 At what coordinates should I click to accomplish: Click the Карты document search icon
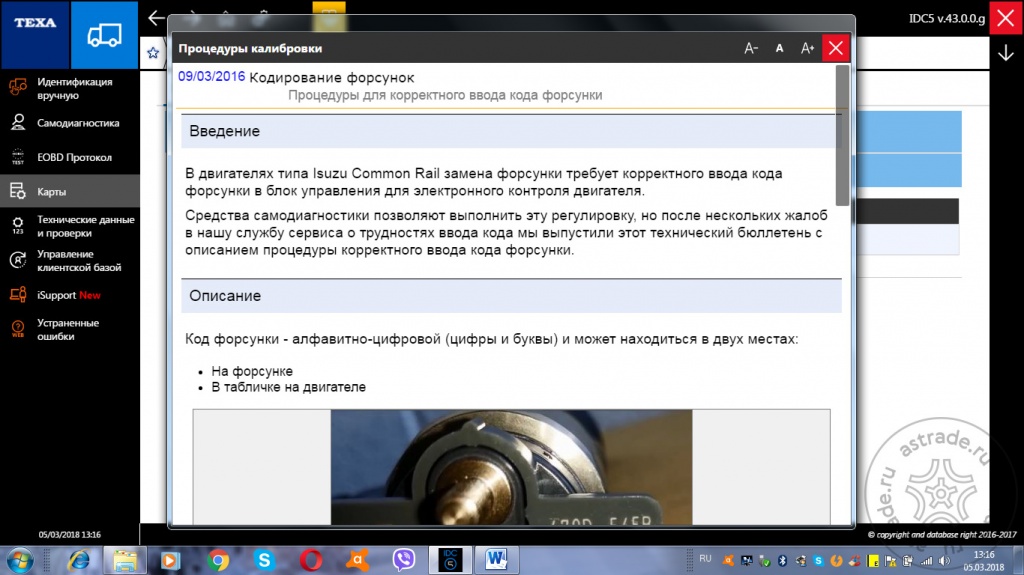point(18,191)
